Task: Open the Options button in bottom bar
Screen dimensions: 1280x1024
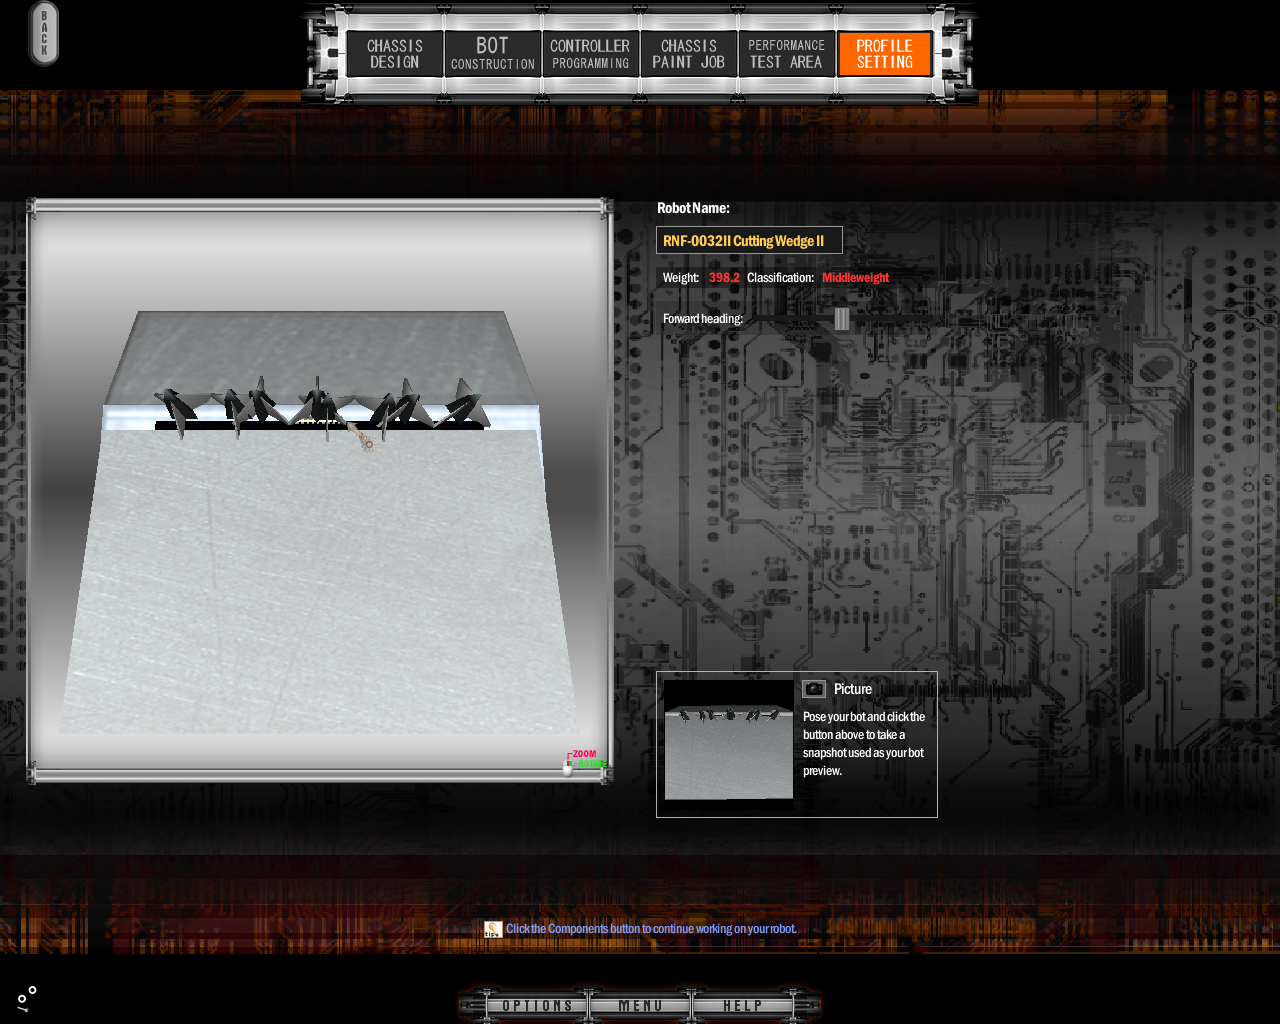Action: click(538, 1006)
